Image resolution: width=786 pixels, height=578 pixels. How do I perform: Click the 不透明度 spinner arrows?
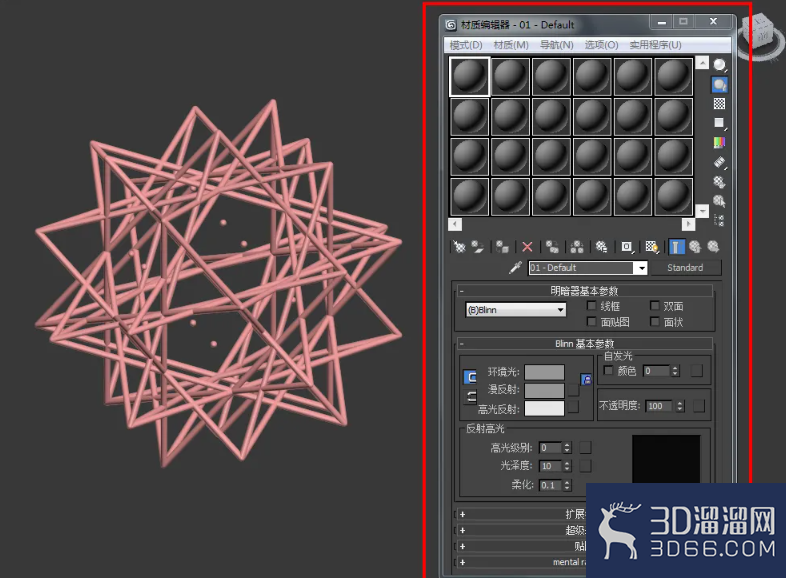tap(680, 406)
